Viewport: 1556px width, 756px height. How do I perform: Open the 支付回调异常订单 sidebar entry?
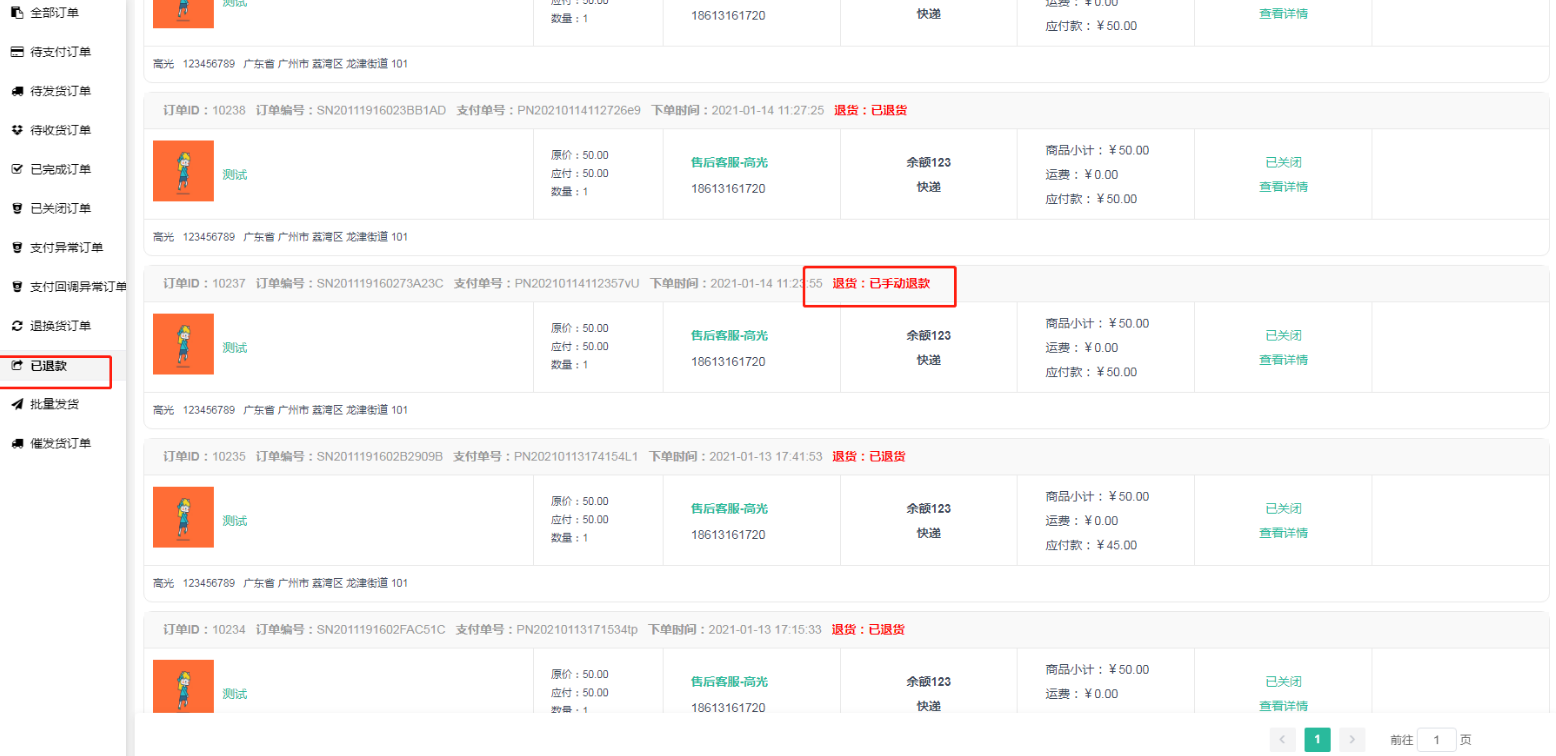pyautogui.click(x=78, y=287)
